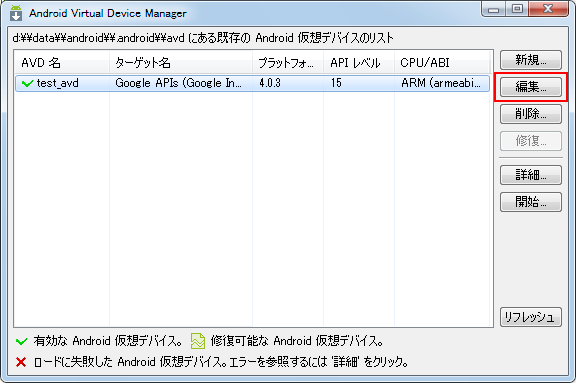The image size is (576, 383).
Task: Click the 修復可能な Android 仮想デバイス legend text
Action: [297, 341]
